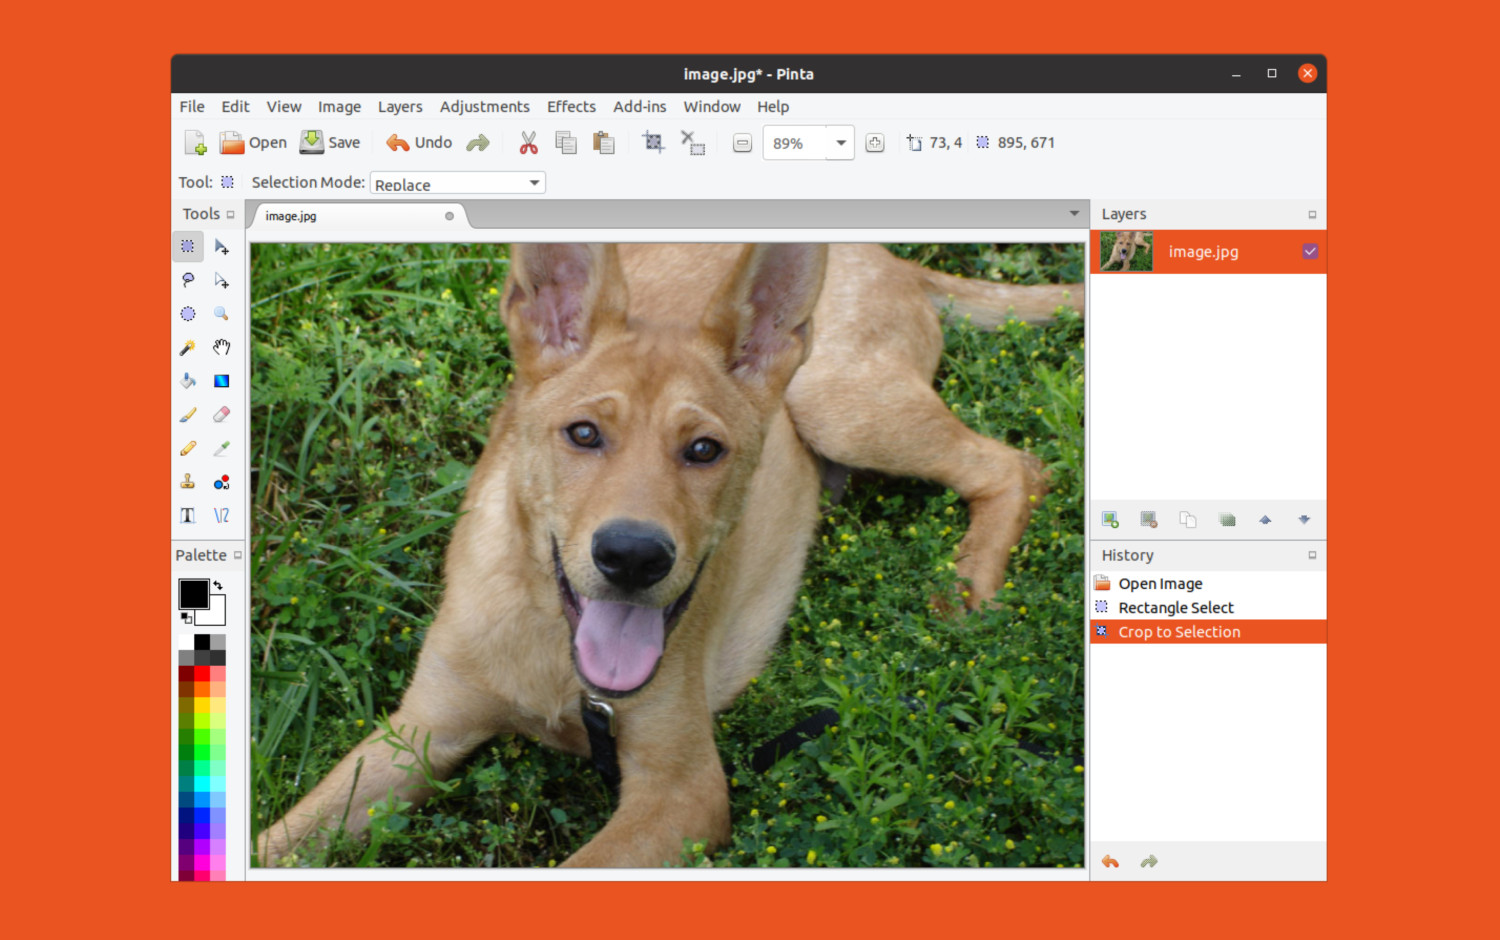
Task: Click the white secondary color swatch
Action: (216, 615)
